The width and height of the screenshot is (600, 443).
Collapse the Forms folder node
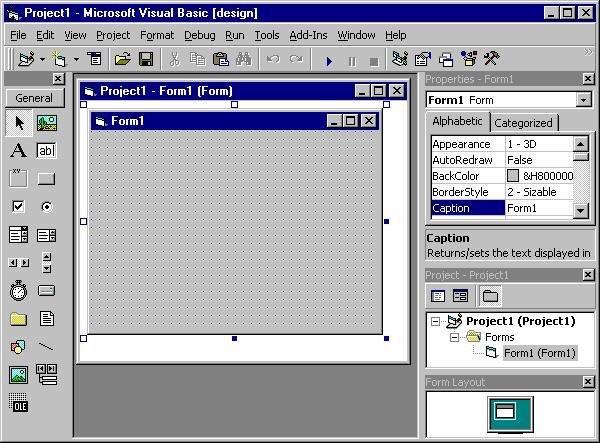454,337
